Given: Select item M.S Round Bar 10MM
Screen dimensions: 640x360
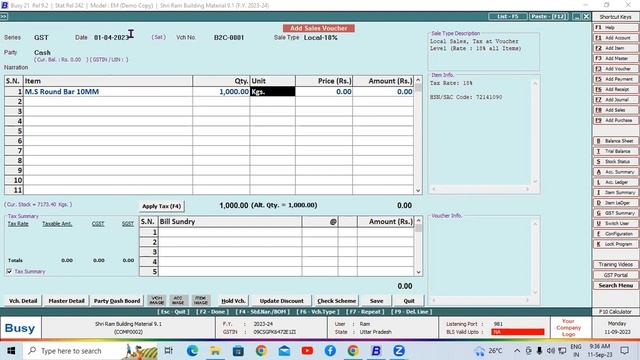Looking at the screenshot, I should (108, 91).
